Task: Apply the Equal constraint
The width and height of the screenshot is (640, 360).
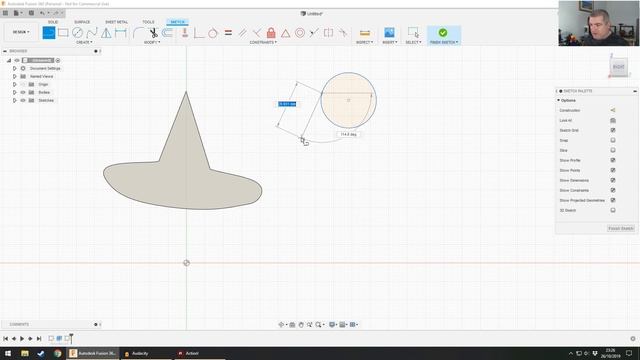Action: (228, 33)
